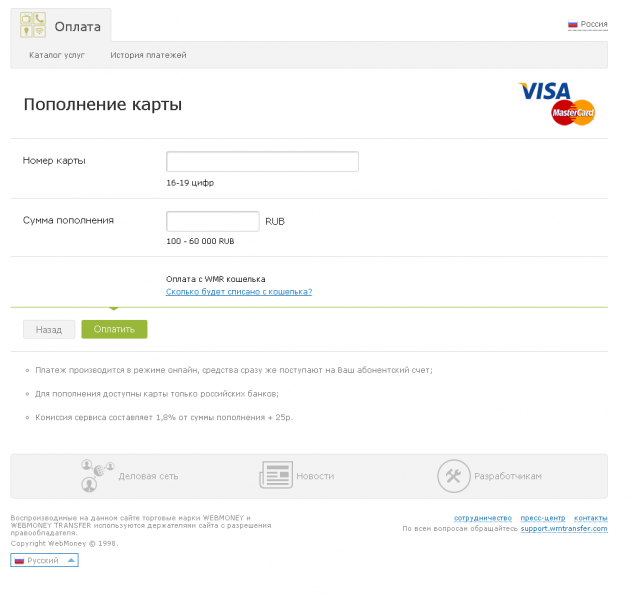The height and width of the screenshot is (600, 632).
Task: Open the Новости newspaper icon
Action: tap(276, 475)
